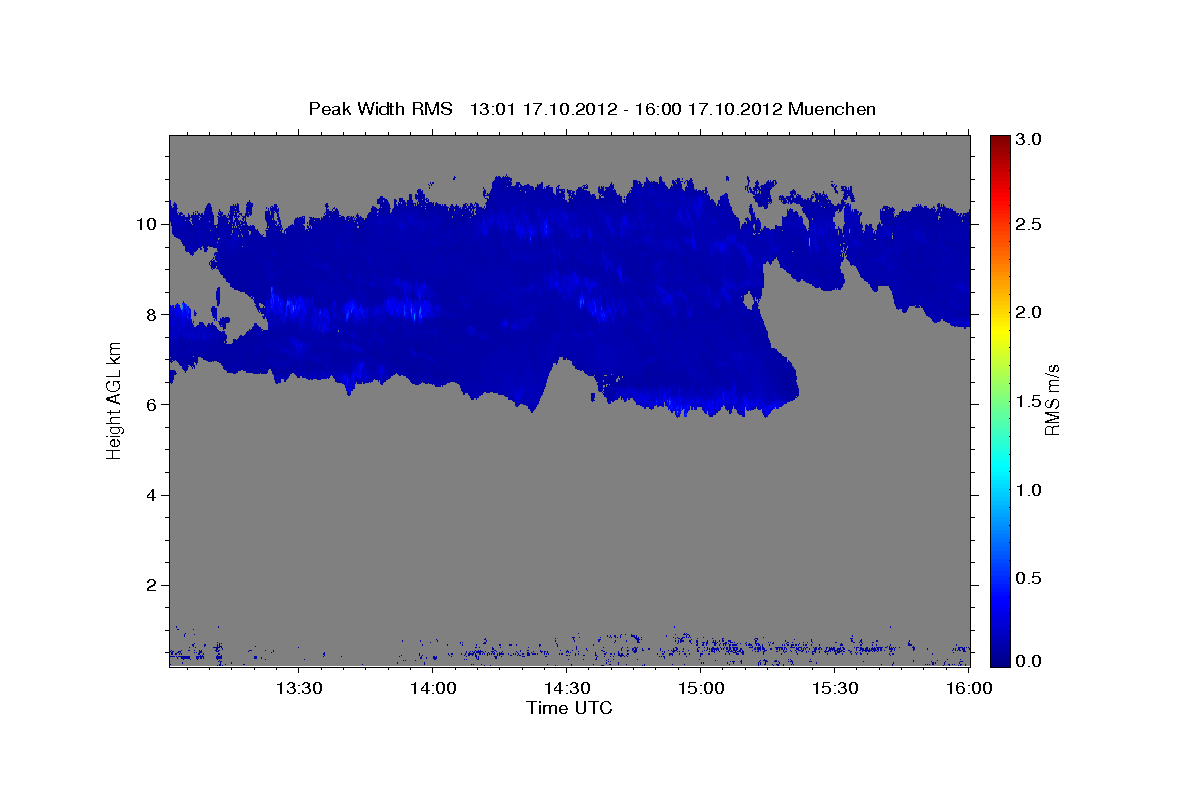
Task: Select the '13:30' time axis label
Action: [299, 688]
